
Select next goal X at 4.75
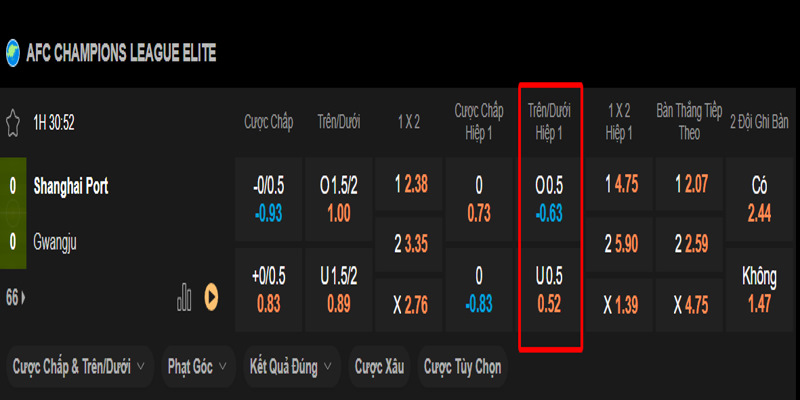tap(689, 305)
